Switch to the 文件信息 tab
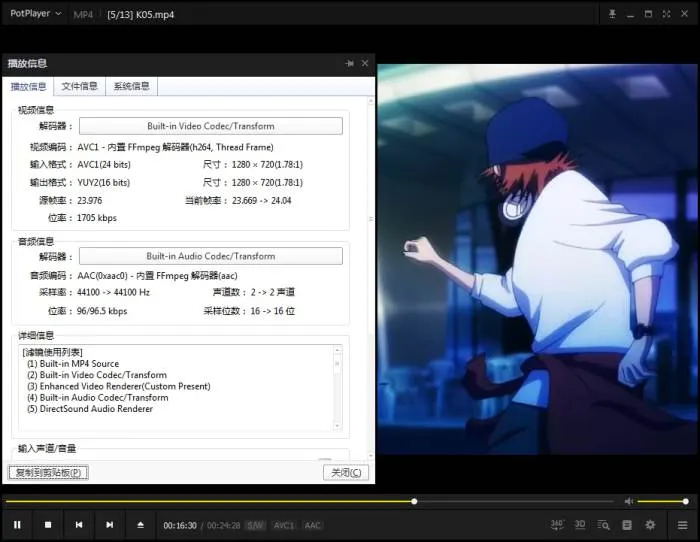 click(x=79, y=86)
